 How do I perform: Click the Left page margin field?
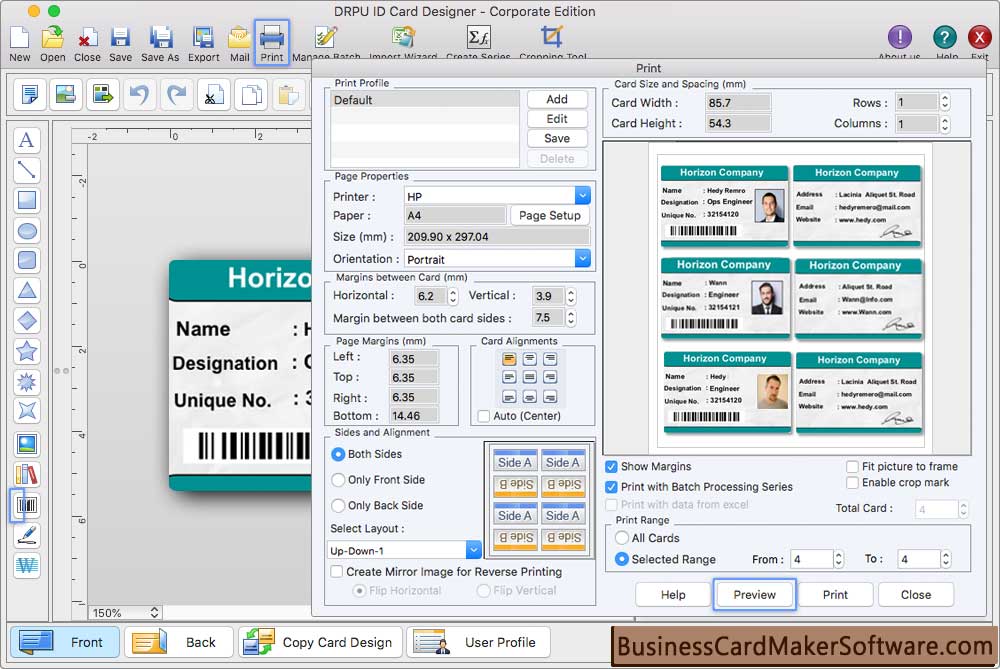click(414, 358)
